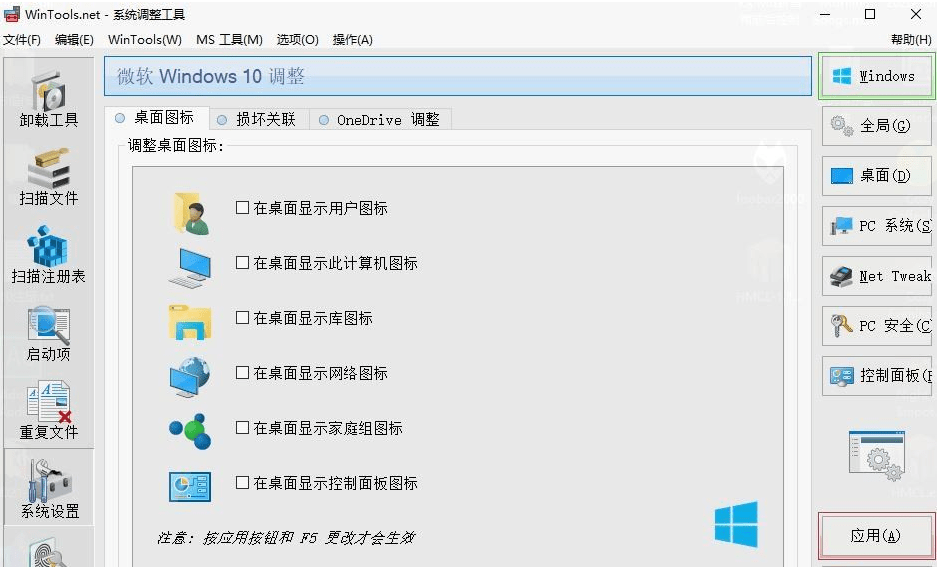Open the 卸载工具 uninstaller tool
The width and height of the screenshot is (941, 567).
pos(49,100)
